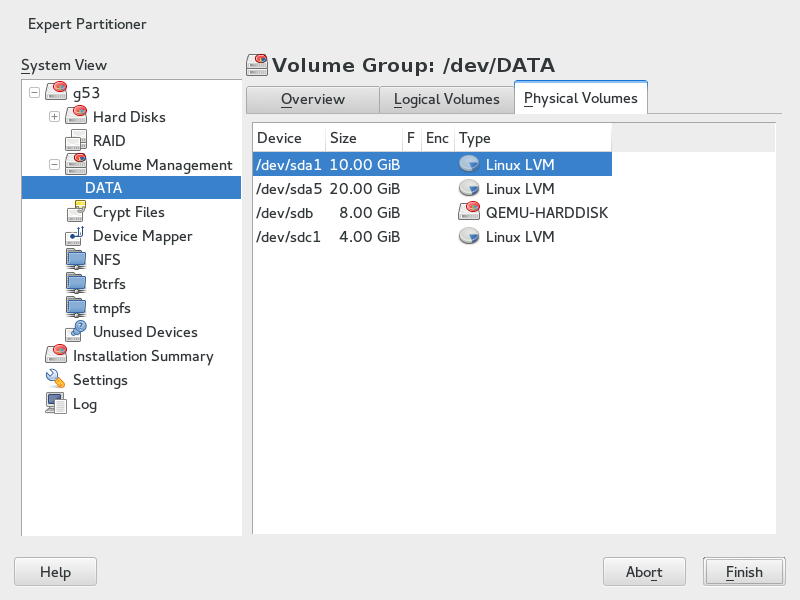The width and height of the screenshot is (800, 600).
Task: Select the /dev/sda5 physical volume row
Action: (431, 189)
